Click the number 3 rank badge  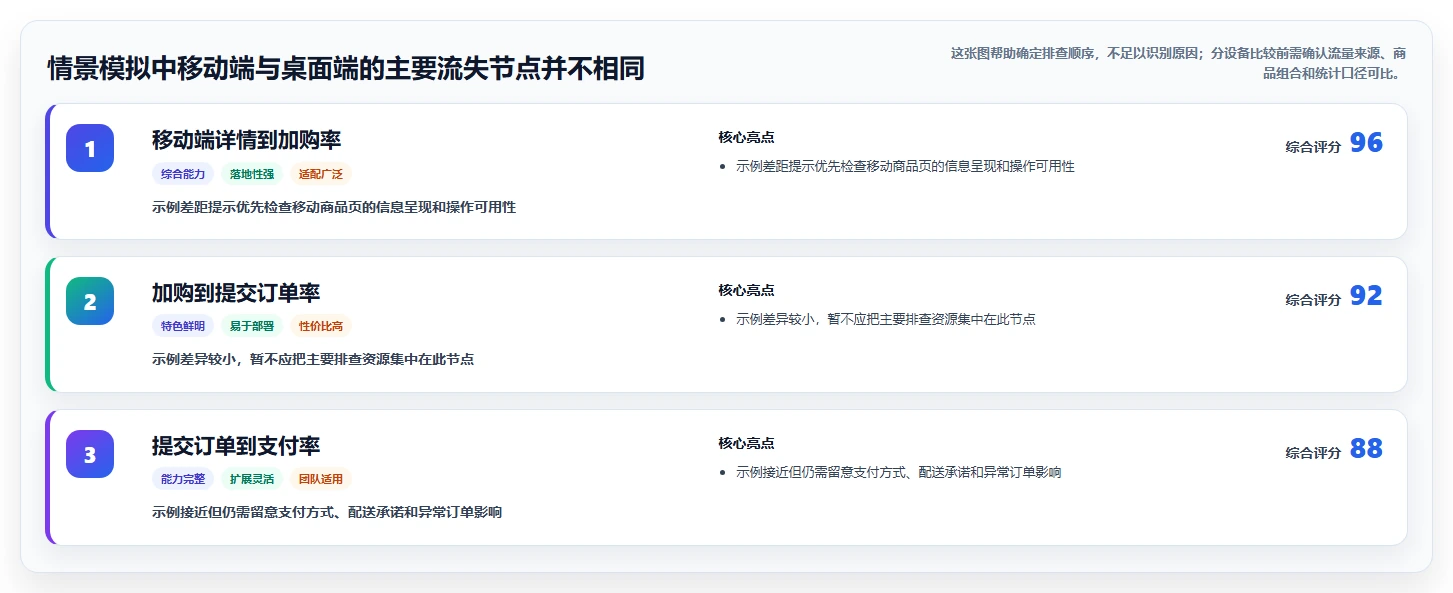(90, 454)
